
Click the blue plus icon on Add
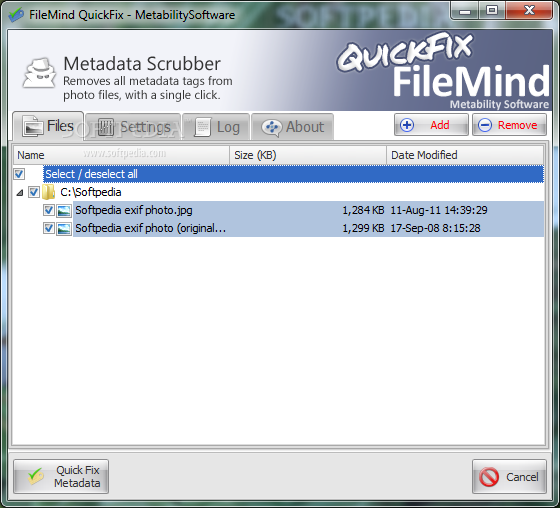[407, 125]
